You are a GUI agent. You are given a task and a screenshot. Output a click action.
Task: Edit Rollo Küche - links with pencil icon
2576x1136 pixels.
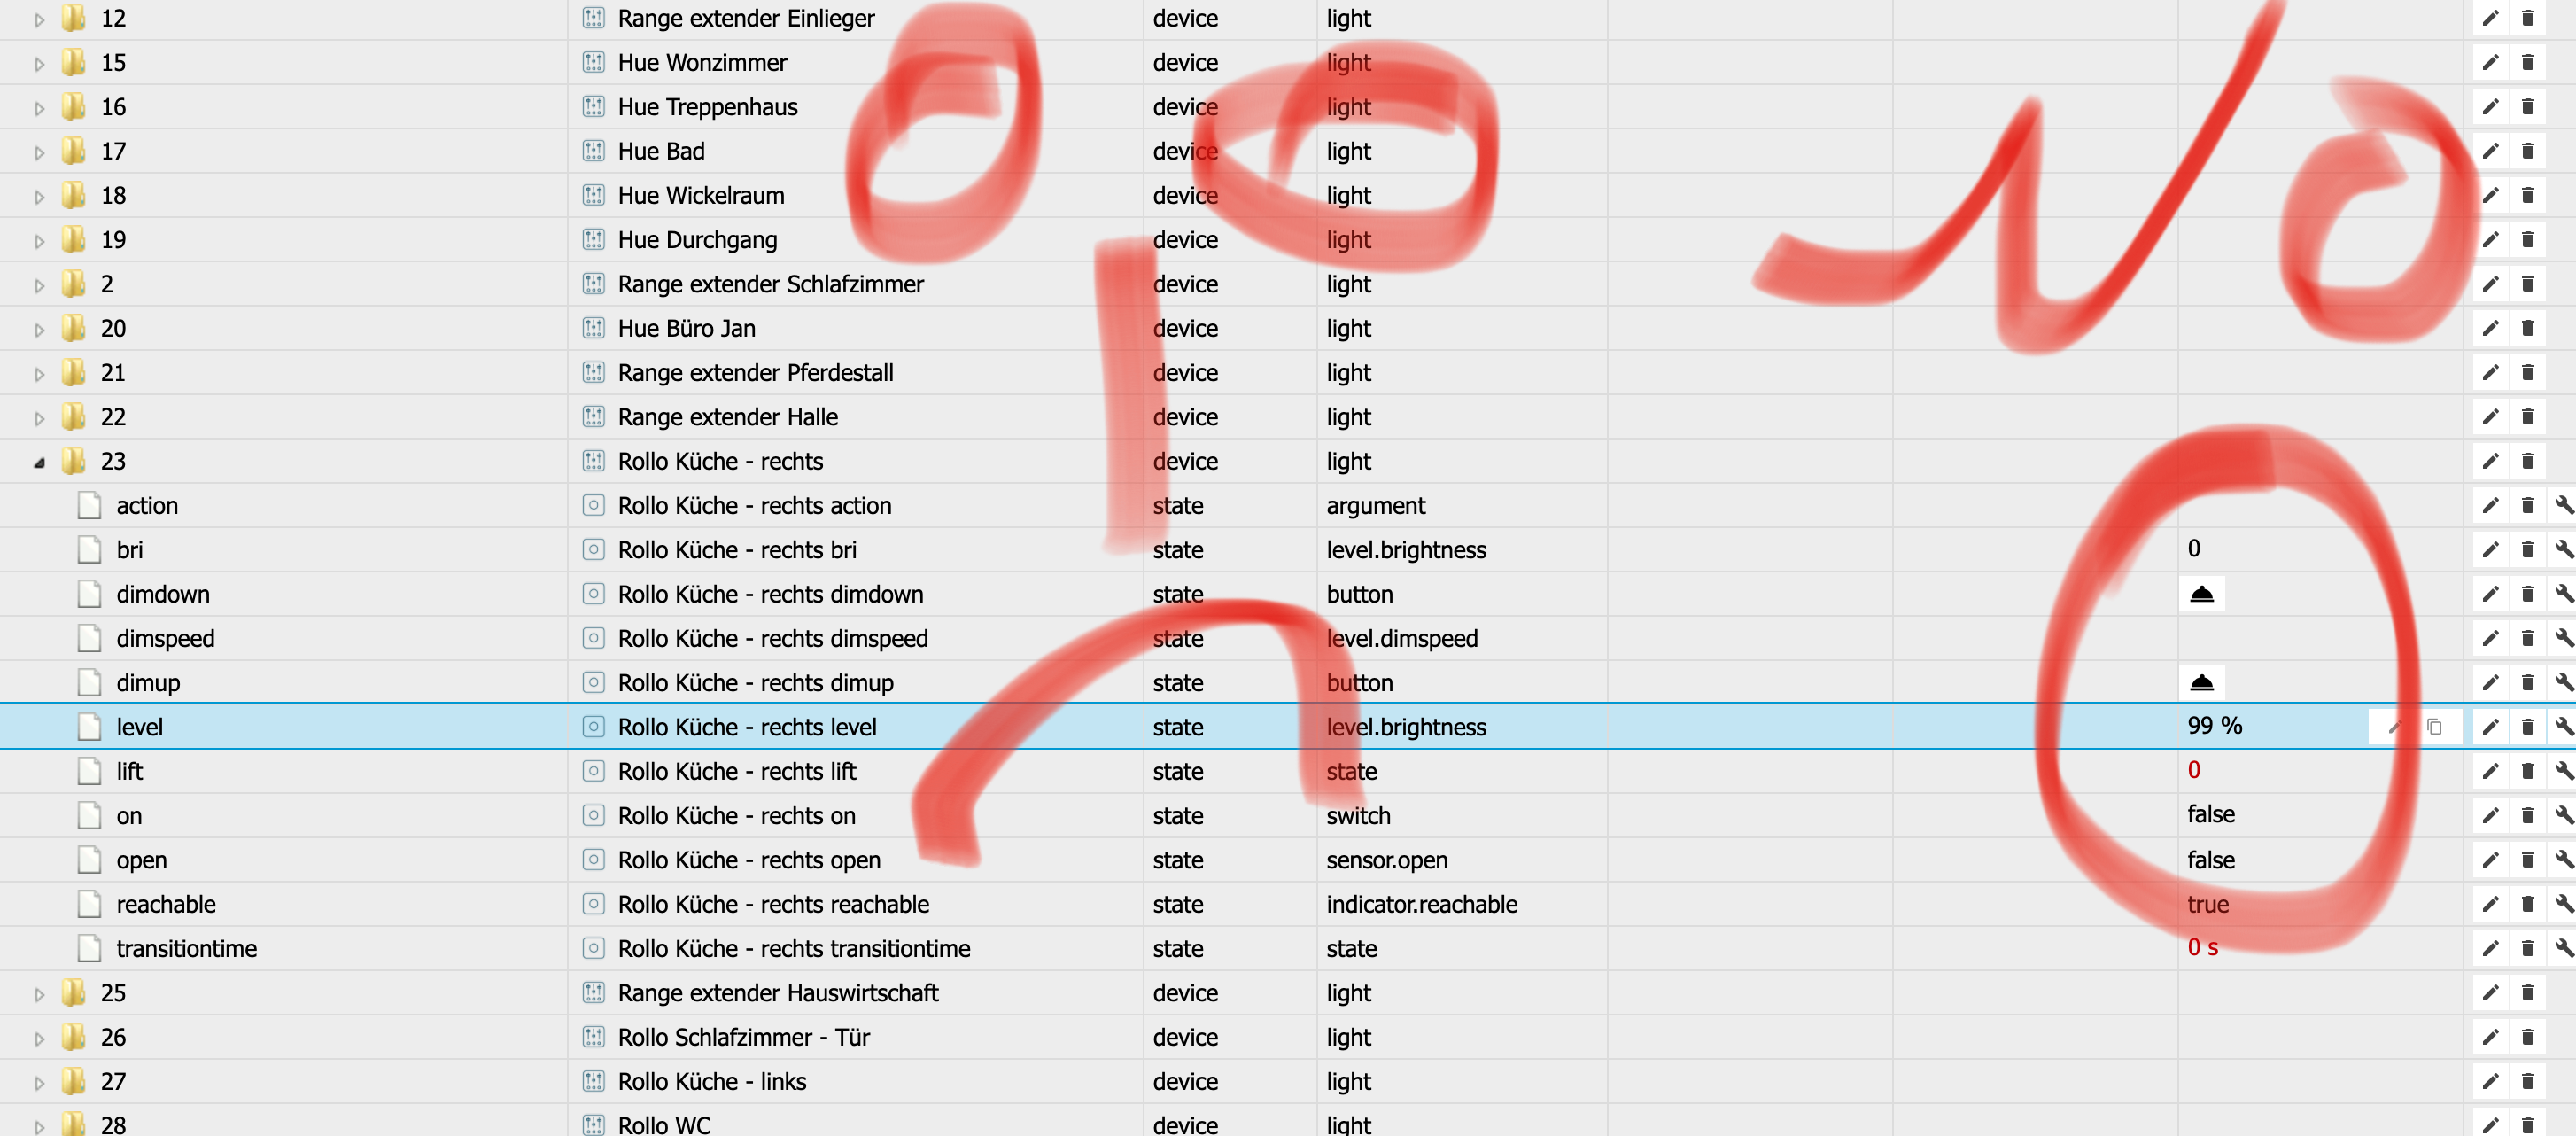tap(2490, 1081)
